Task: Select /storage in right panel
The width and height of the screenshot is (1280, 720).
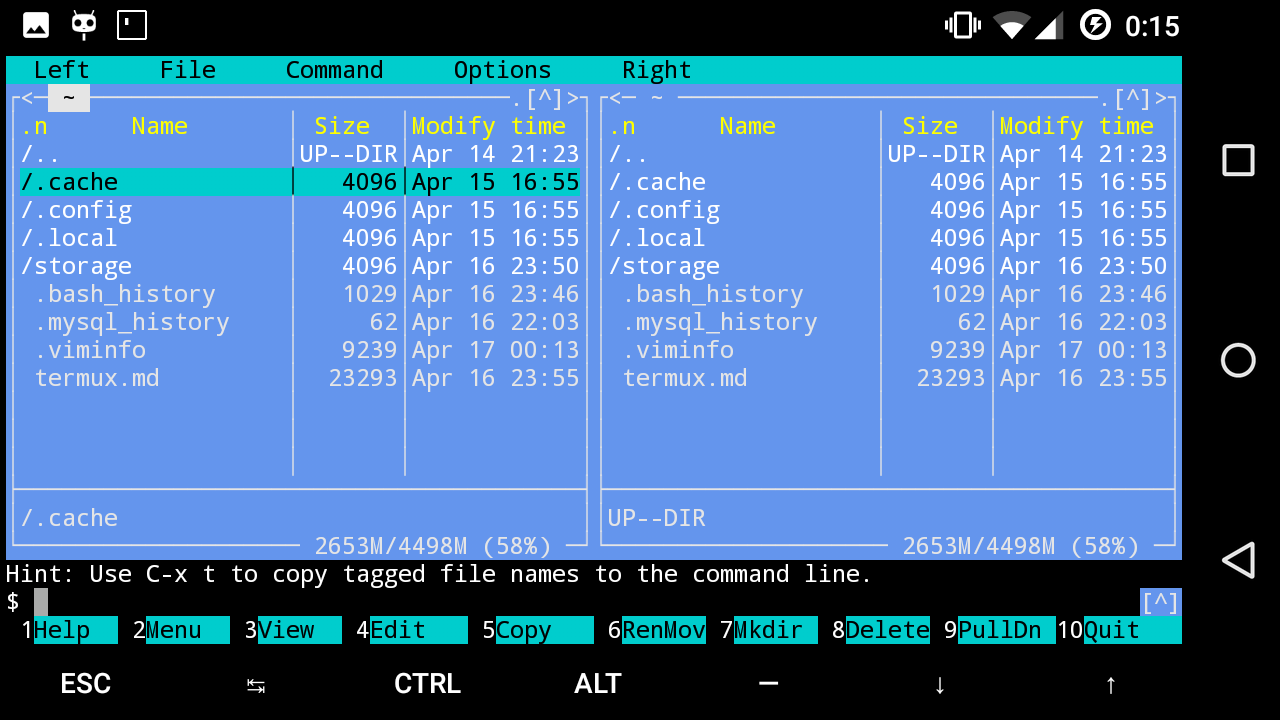Action: click(x=888, y=266)
